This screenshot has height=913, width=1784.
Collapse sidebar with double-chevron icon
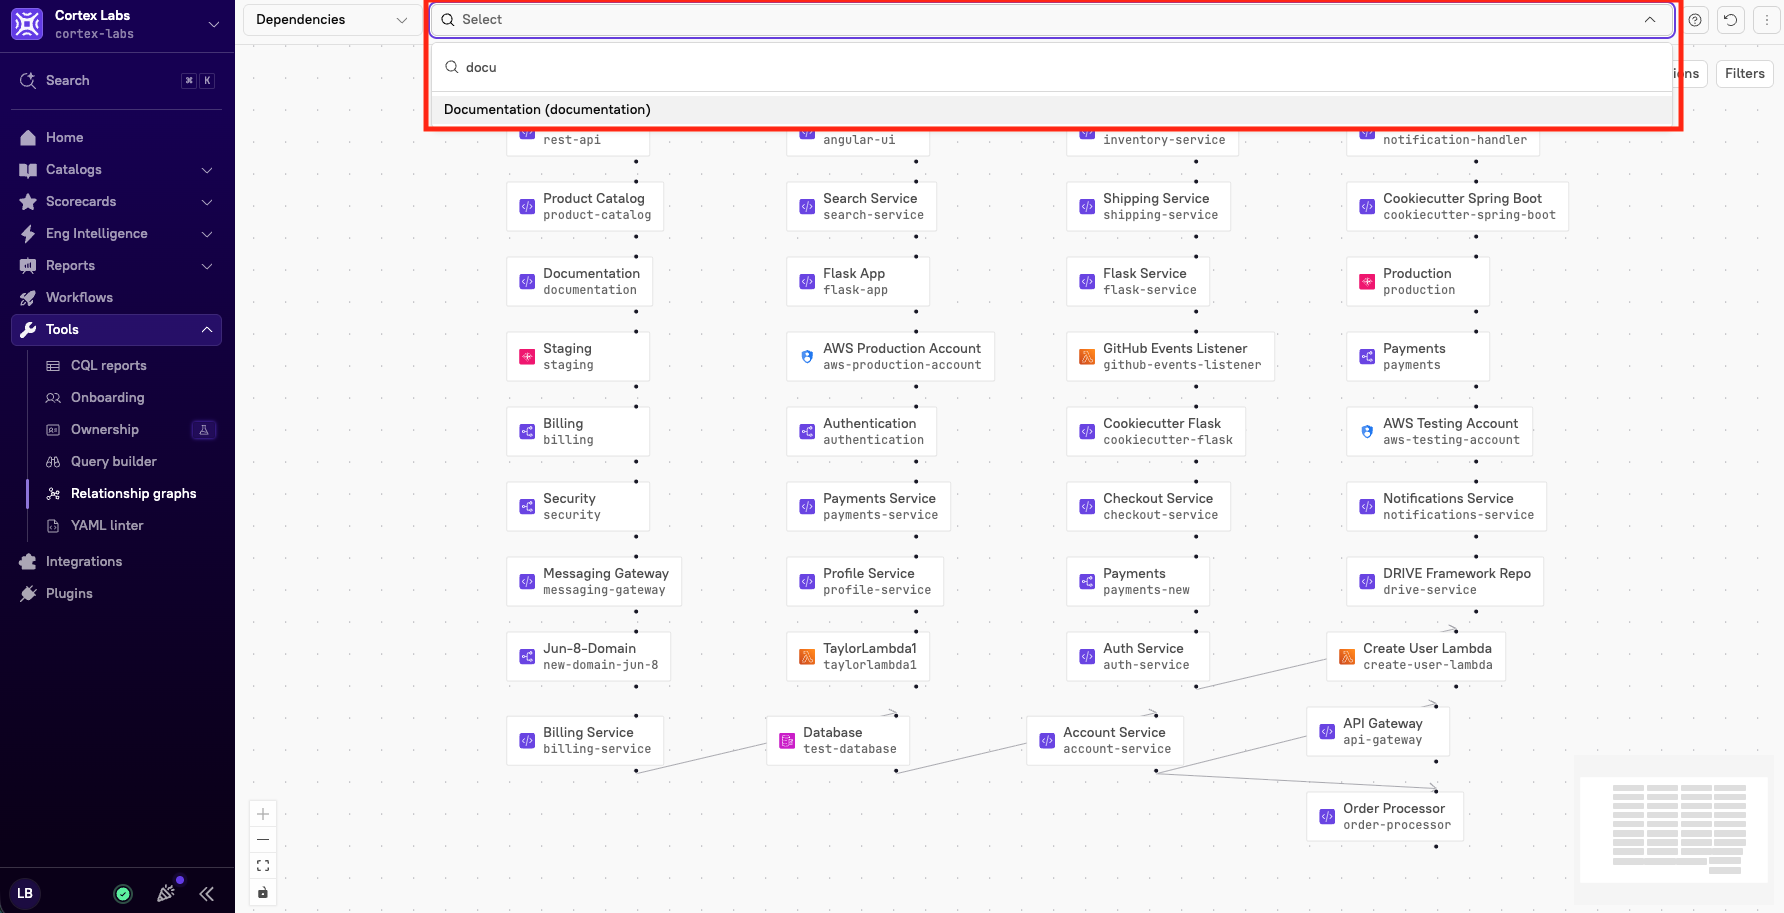point(207,894)
